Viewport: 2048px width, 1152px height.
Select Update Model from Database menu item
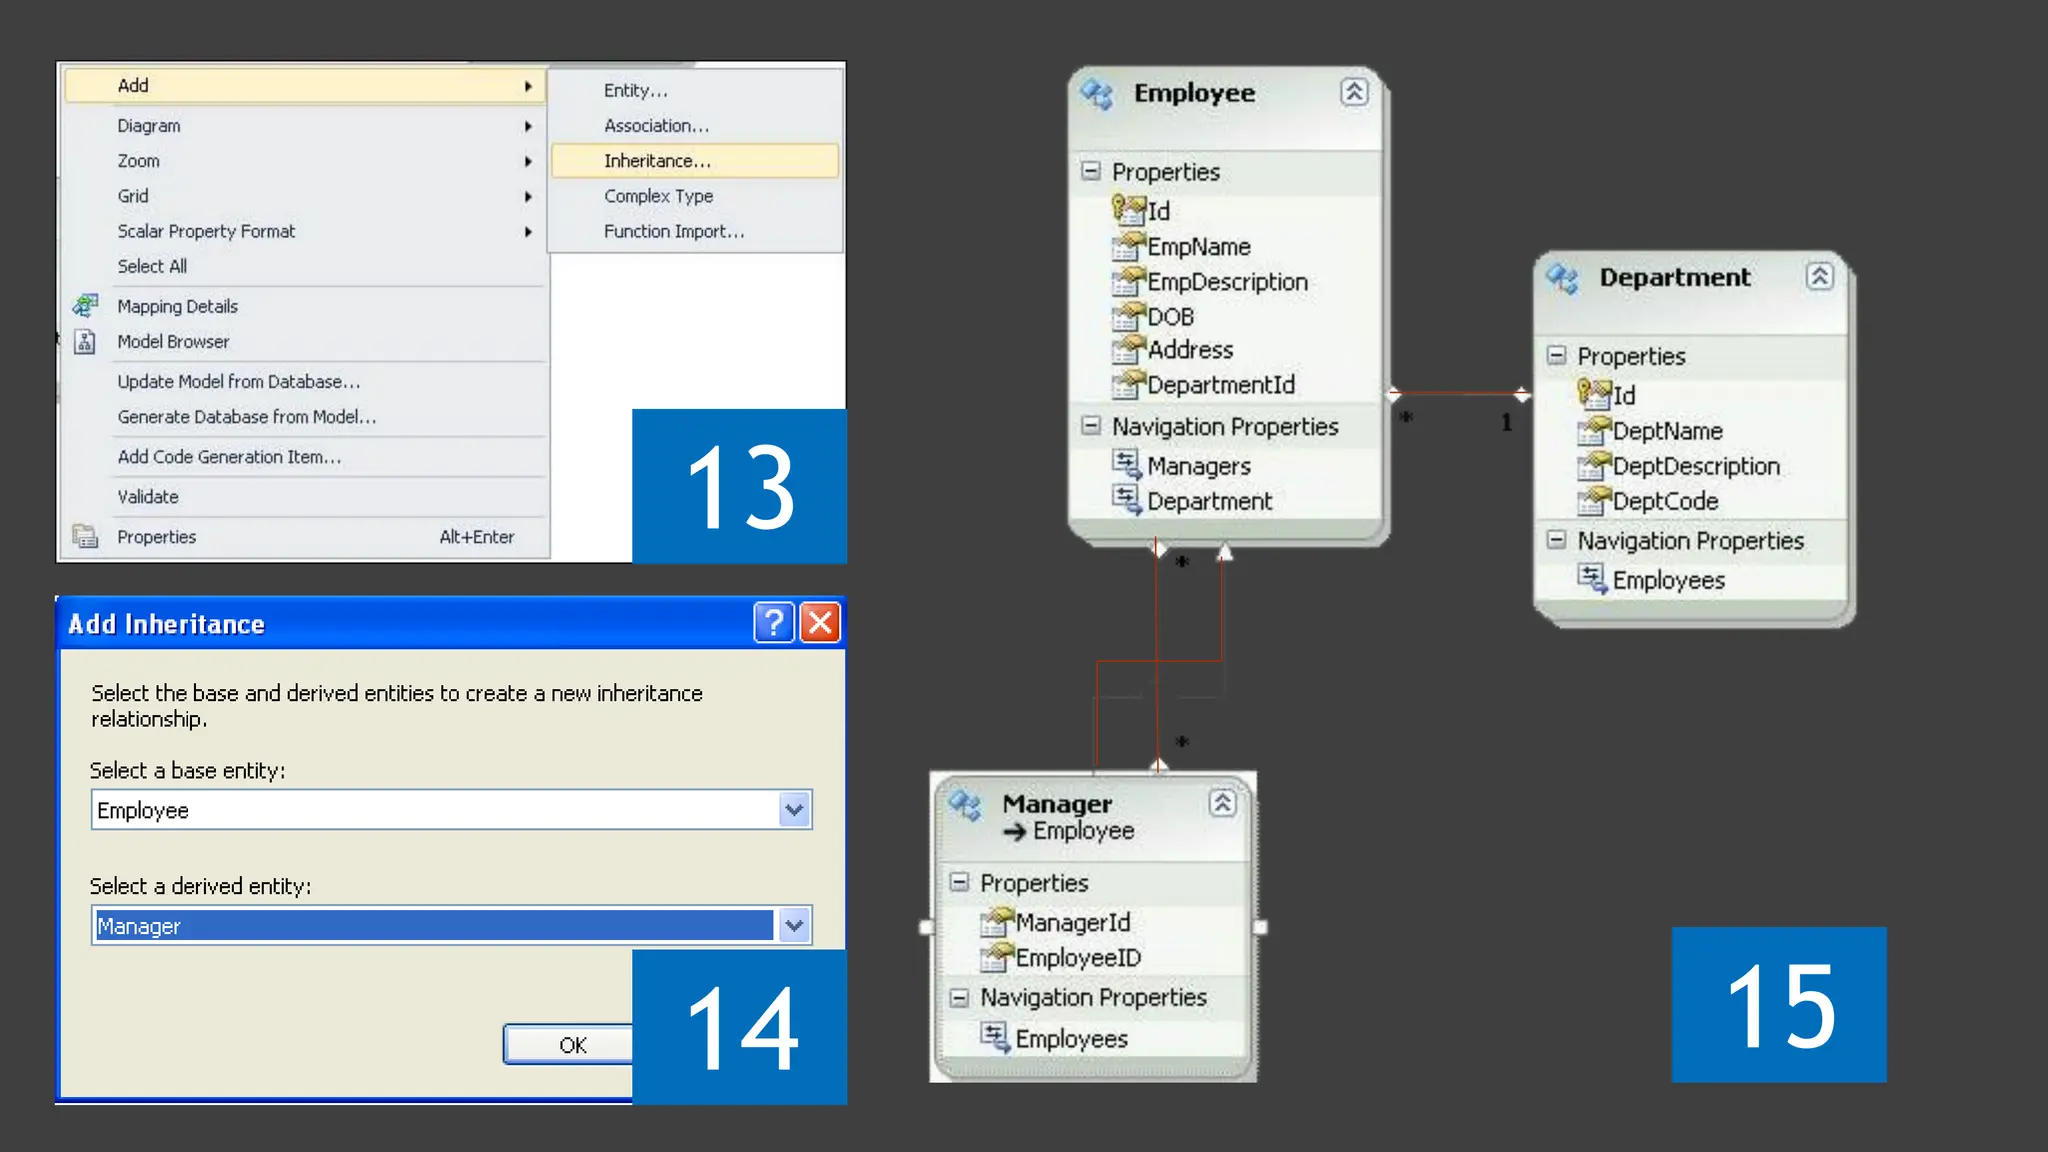(238, 382)
